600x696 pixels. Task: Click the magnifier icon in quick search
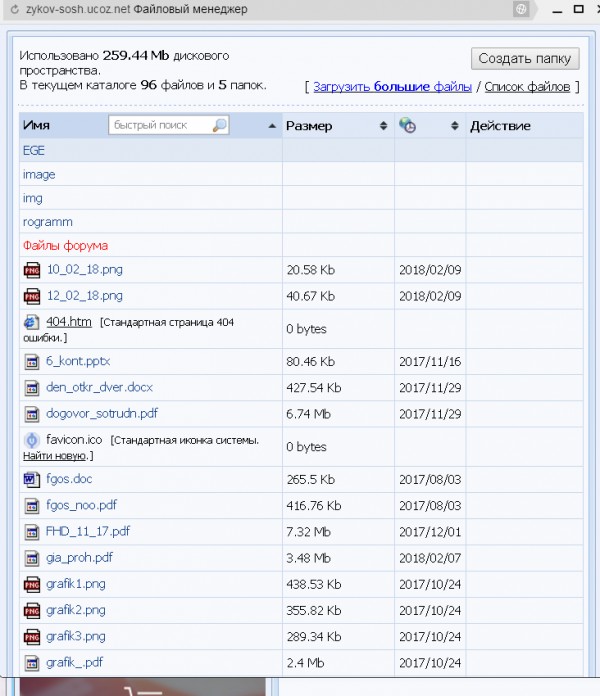point(220,125)
